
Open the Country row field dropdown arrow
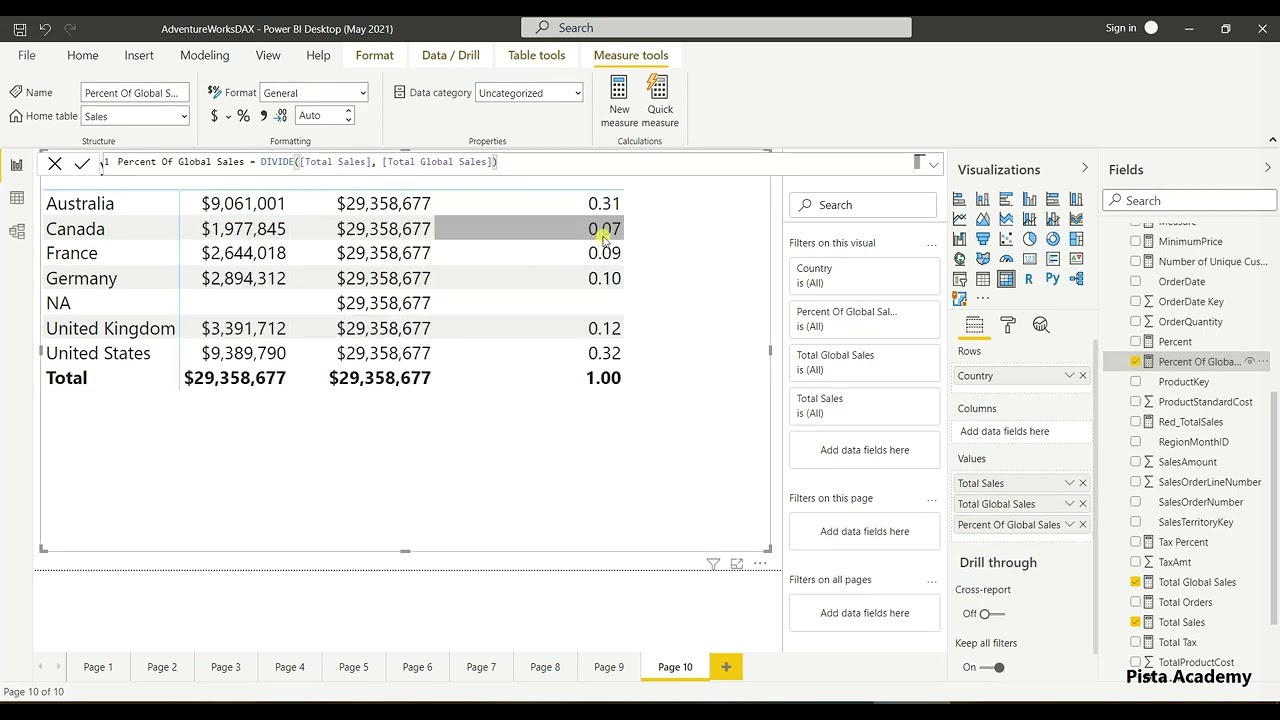1069,376
